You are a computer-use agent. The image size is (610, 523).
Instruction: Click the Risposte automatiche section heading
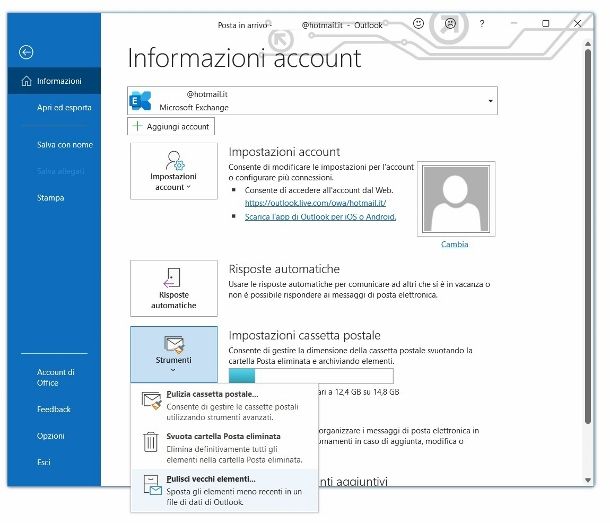(x=284, y=269)
